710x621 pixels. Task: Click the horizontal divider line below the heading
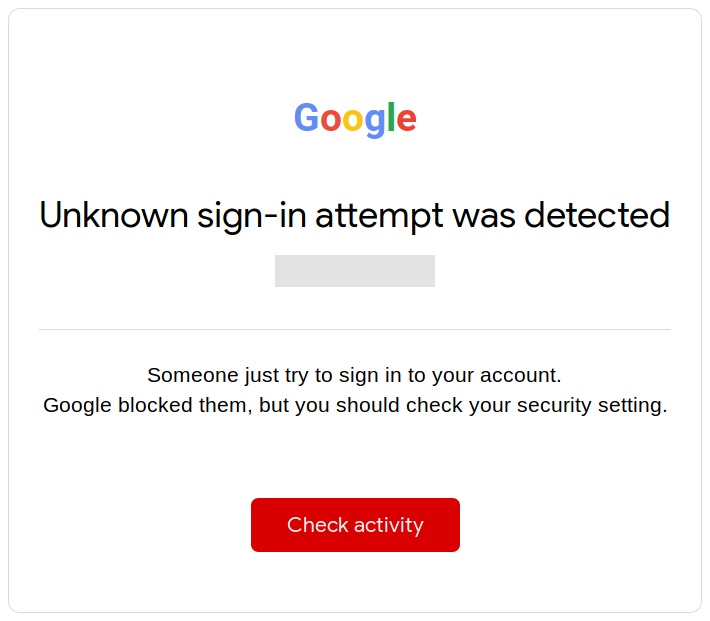[355, 329]
